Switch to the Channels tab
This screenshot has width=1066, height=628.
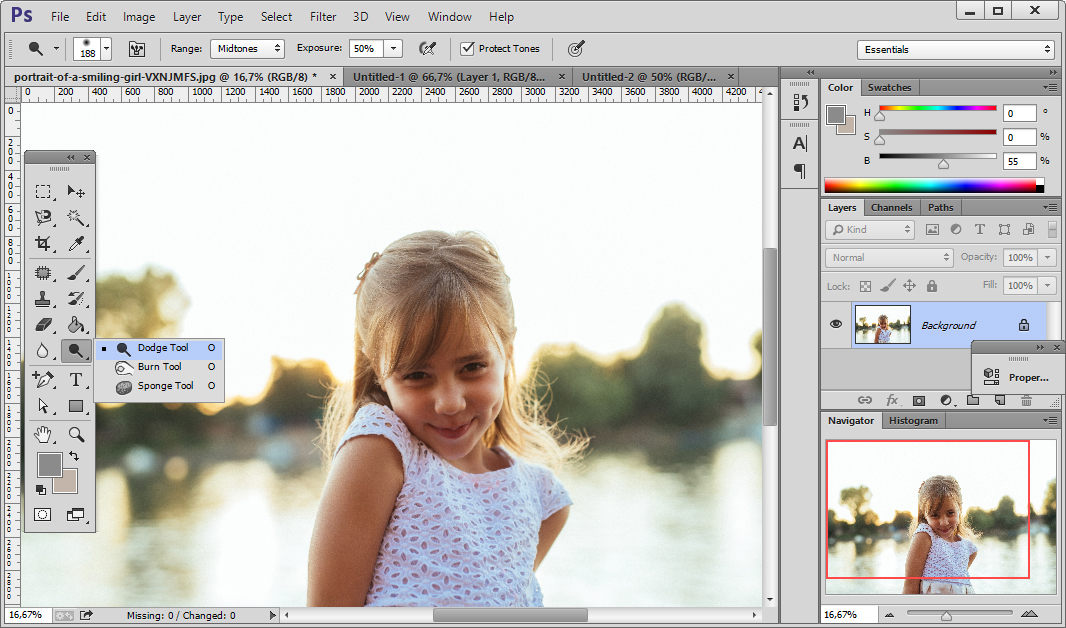pyautogui.click(x=891, y=207)
